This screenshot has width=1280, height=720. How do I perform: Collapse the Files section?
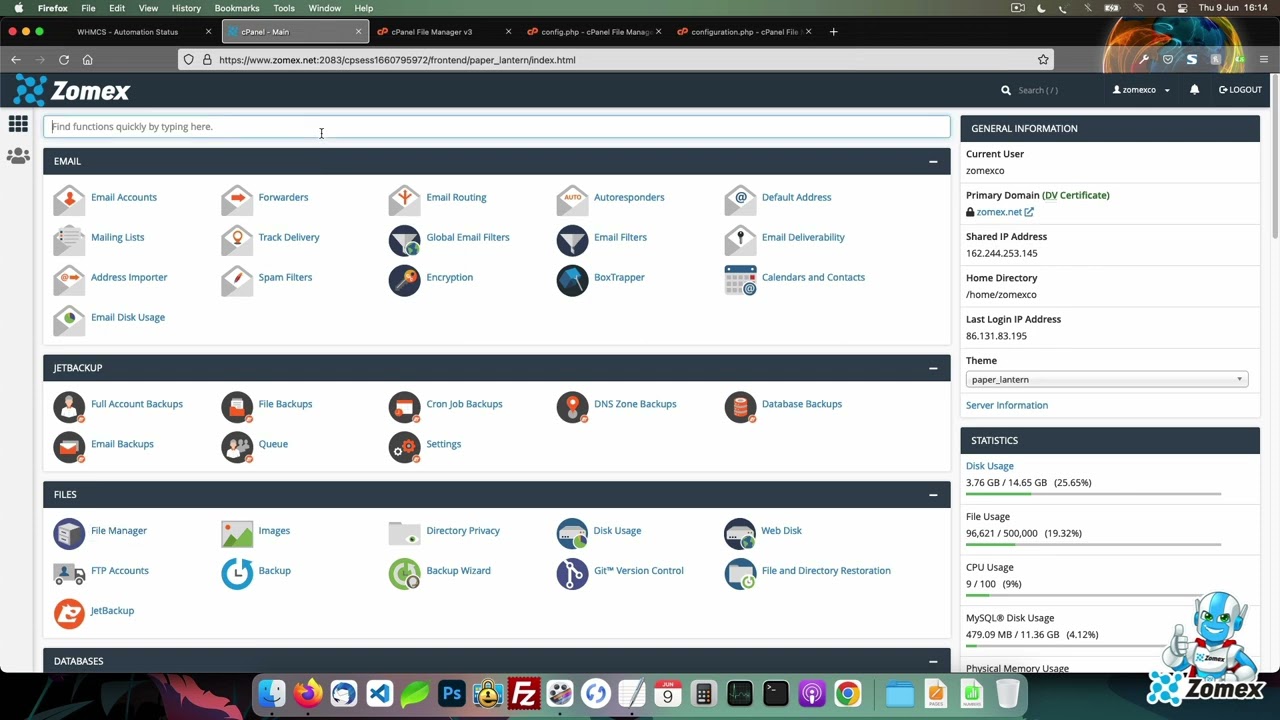pos(933,495)
